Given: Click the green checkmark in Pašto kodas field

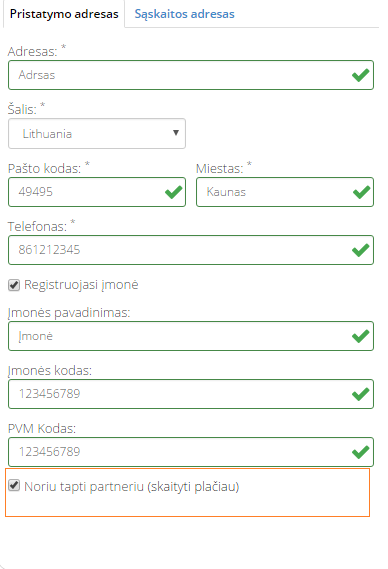Looking at the screenshot, I should [173, 192].
